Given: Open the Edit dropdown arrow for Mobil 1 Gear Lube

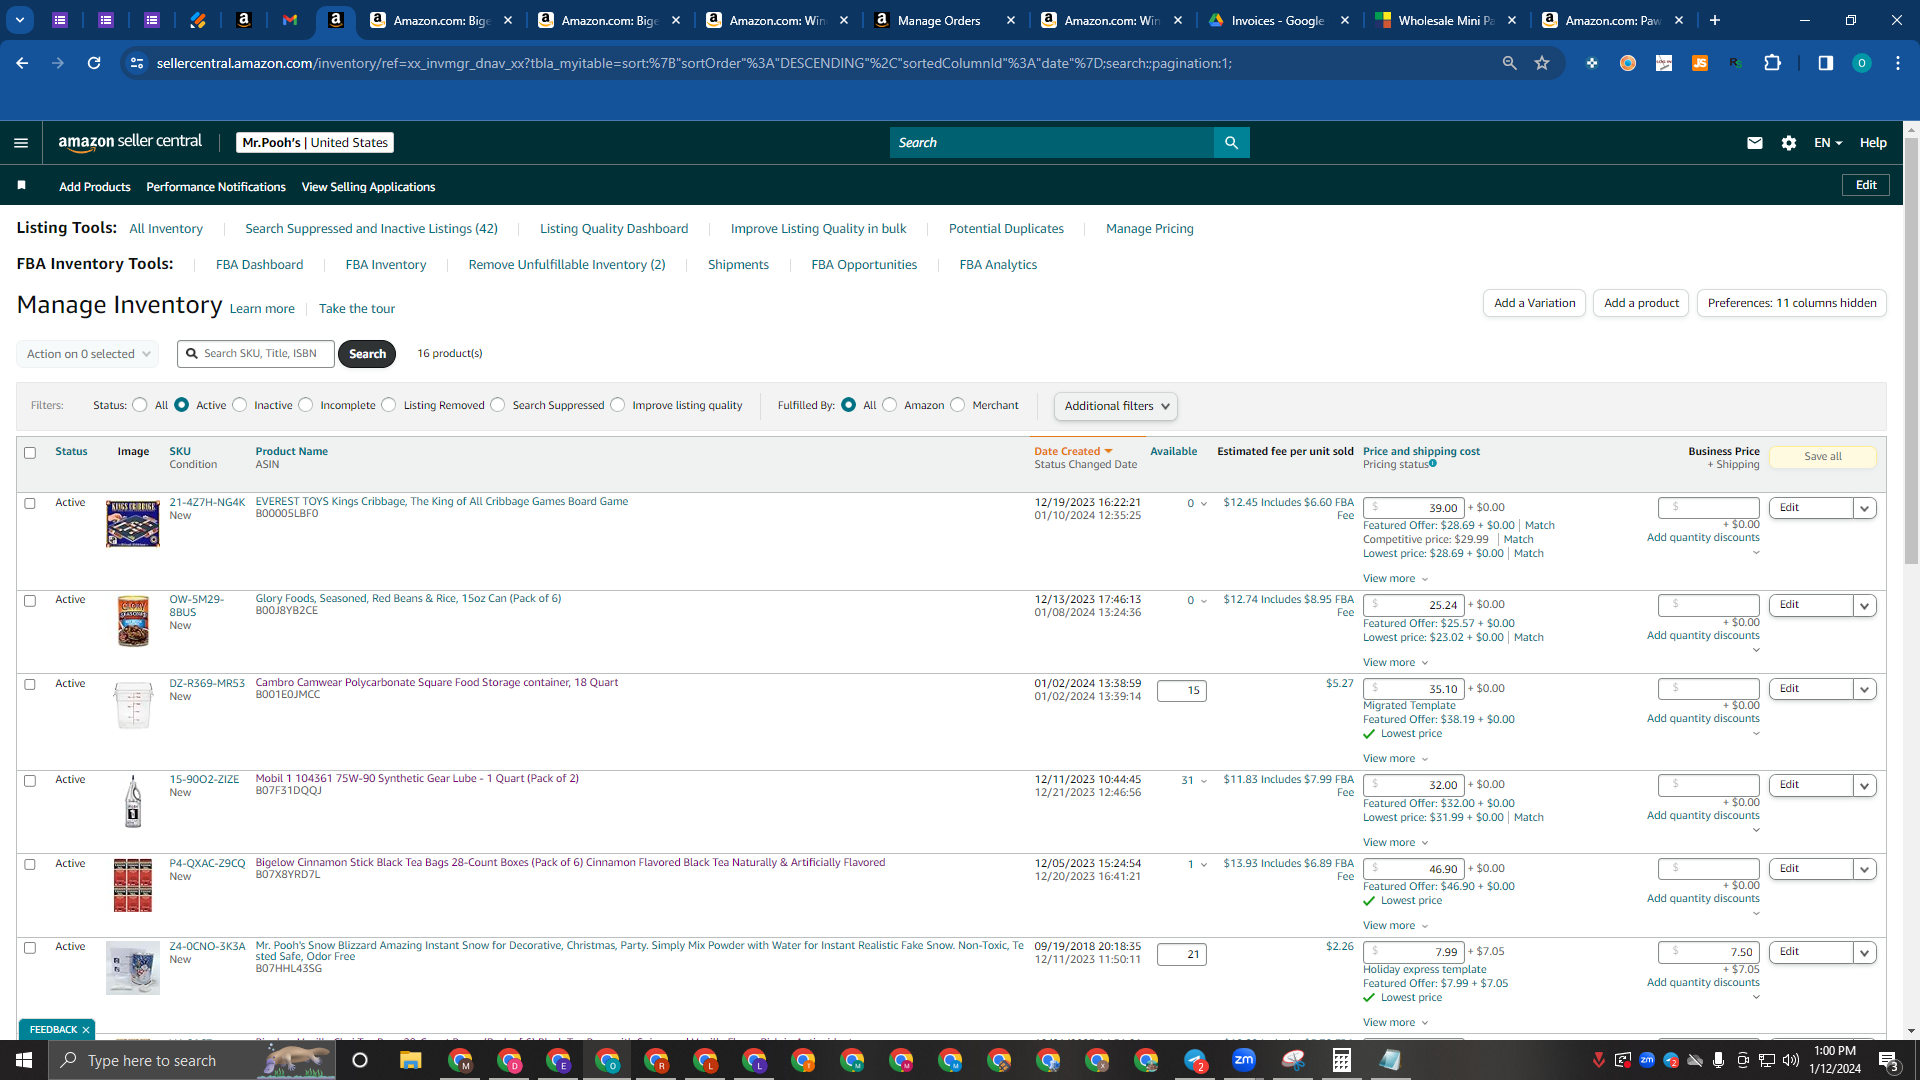Looking at the screenshot, I should [1864, 786].
